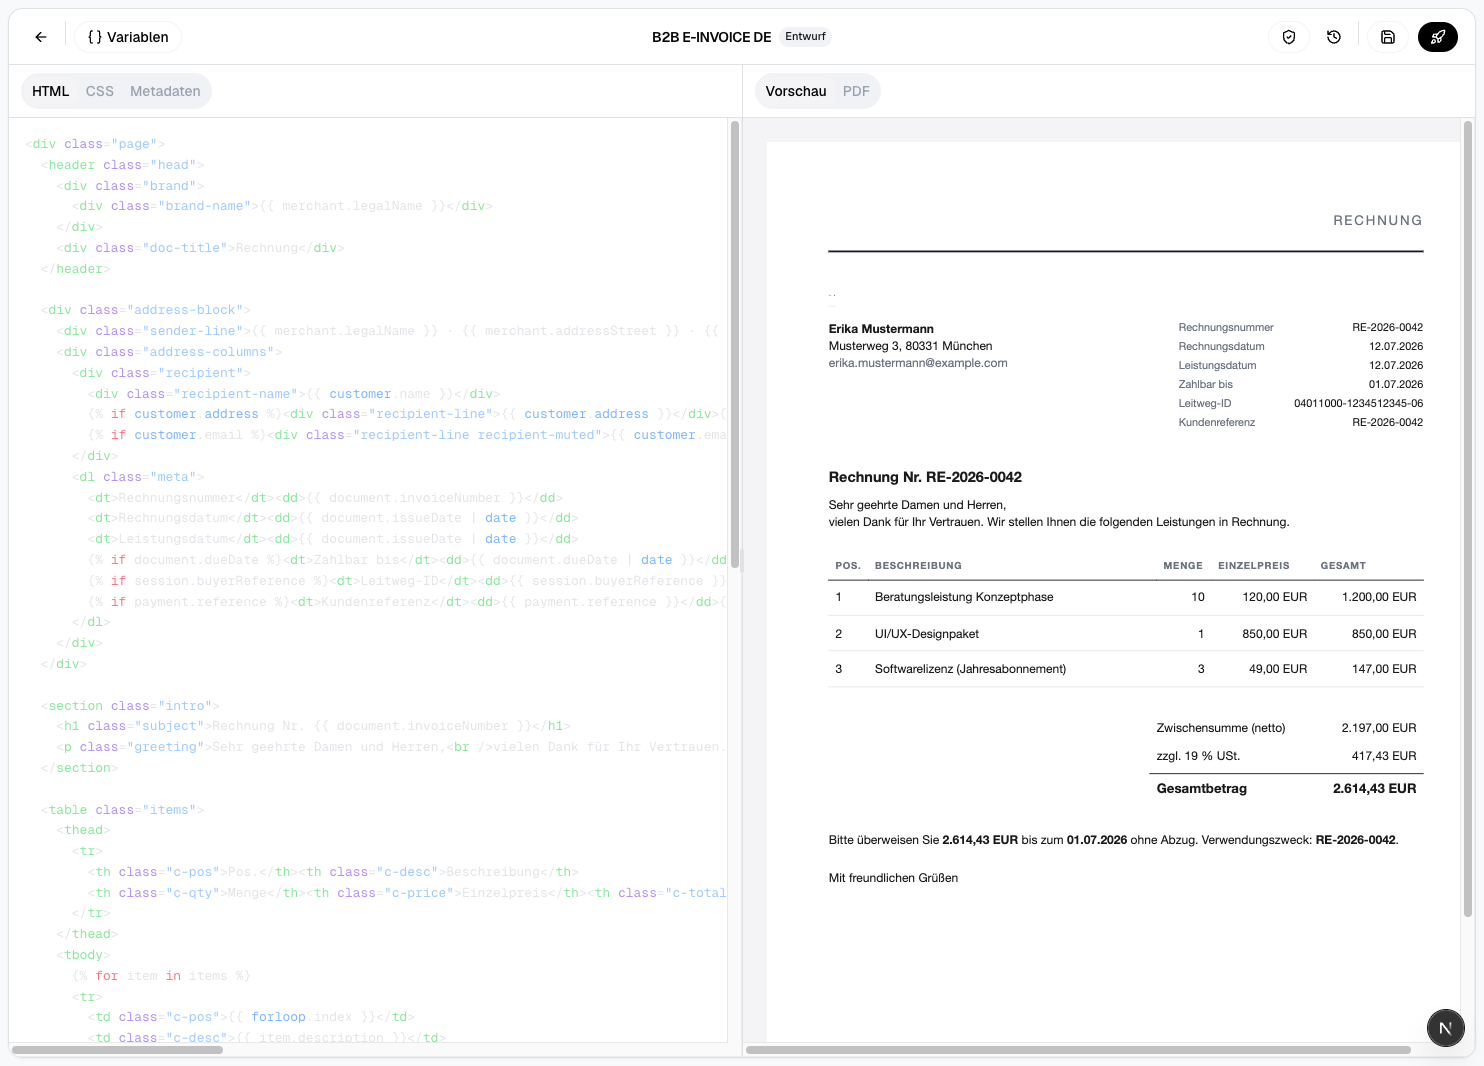Save the template with the disk icon
Screen dimensions: 1484x1066
point(1388,37)
